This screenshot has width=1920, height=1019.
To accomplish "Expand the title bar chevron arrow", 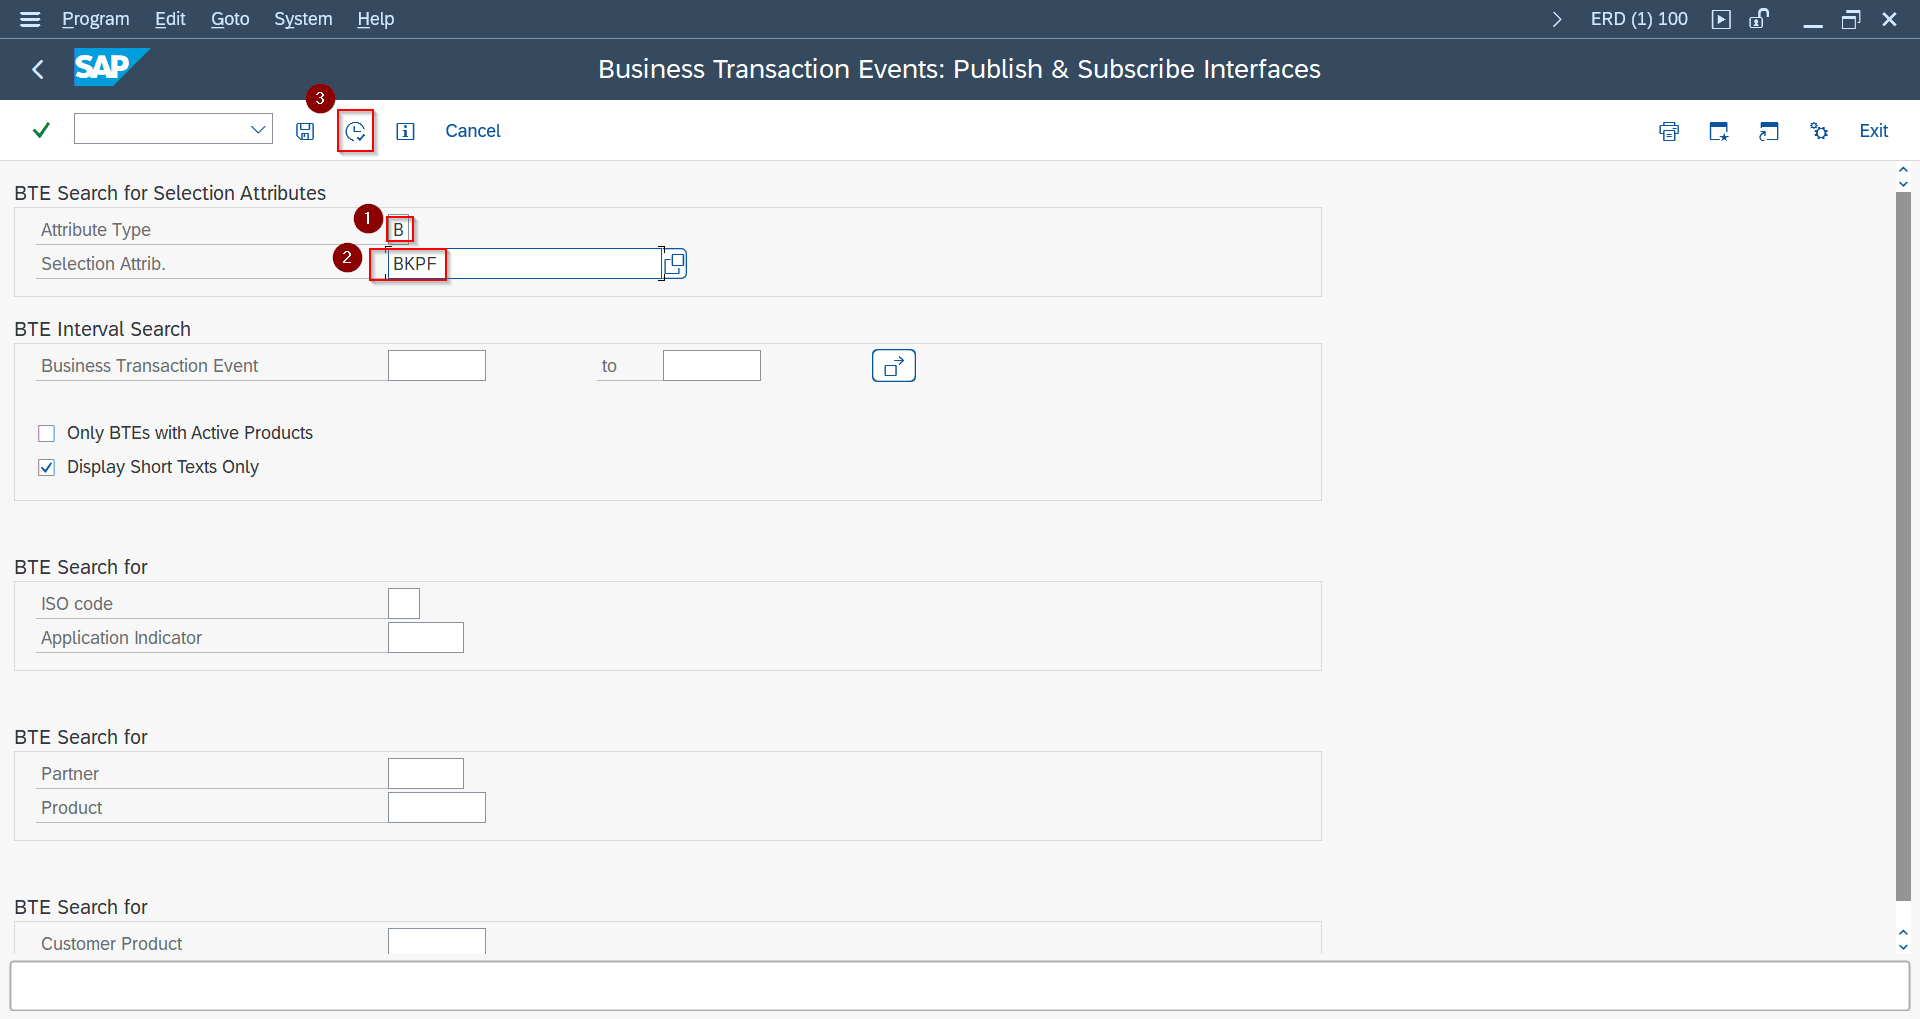I will (1557, 19).
